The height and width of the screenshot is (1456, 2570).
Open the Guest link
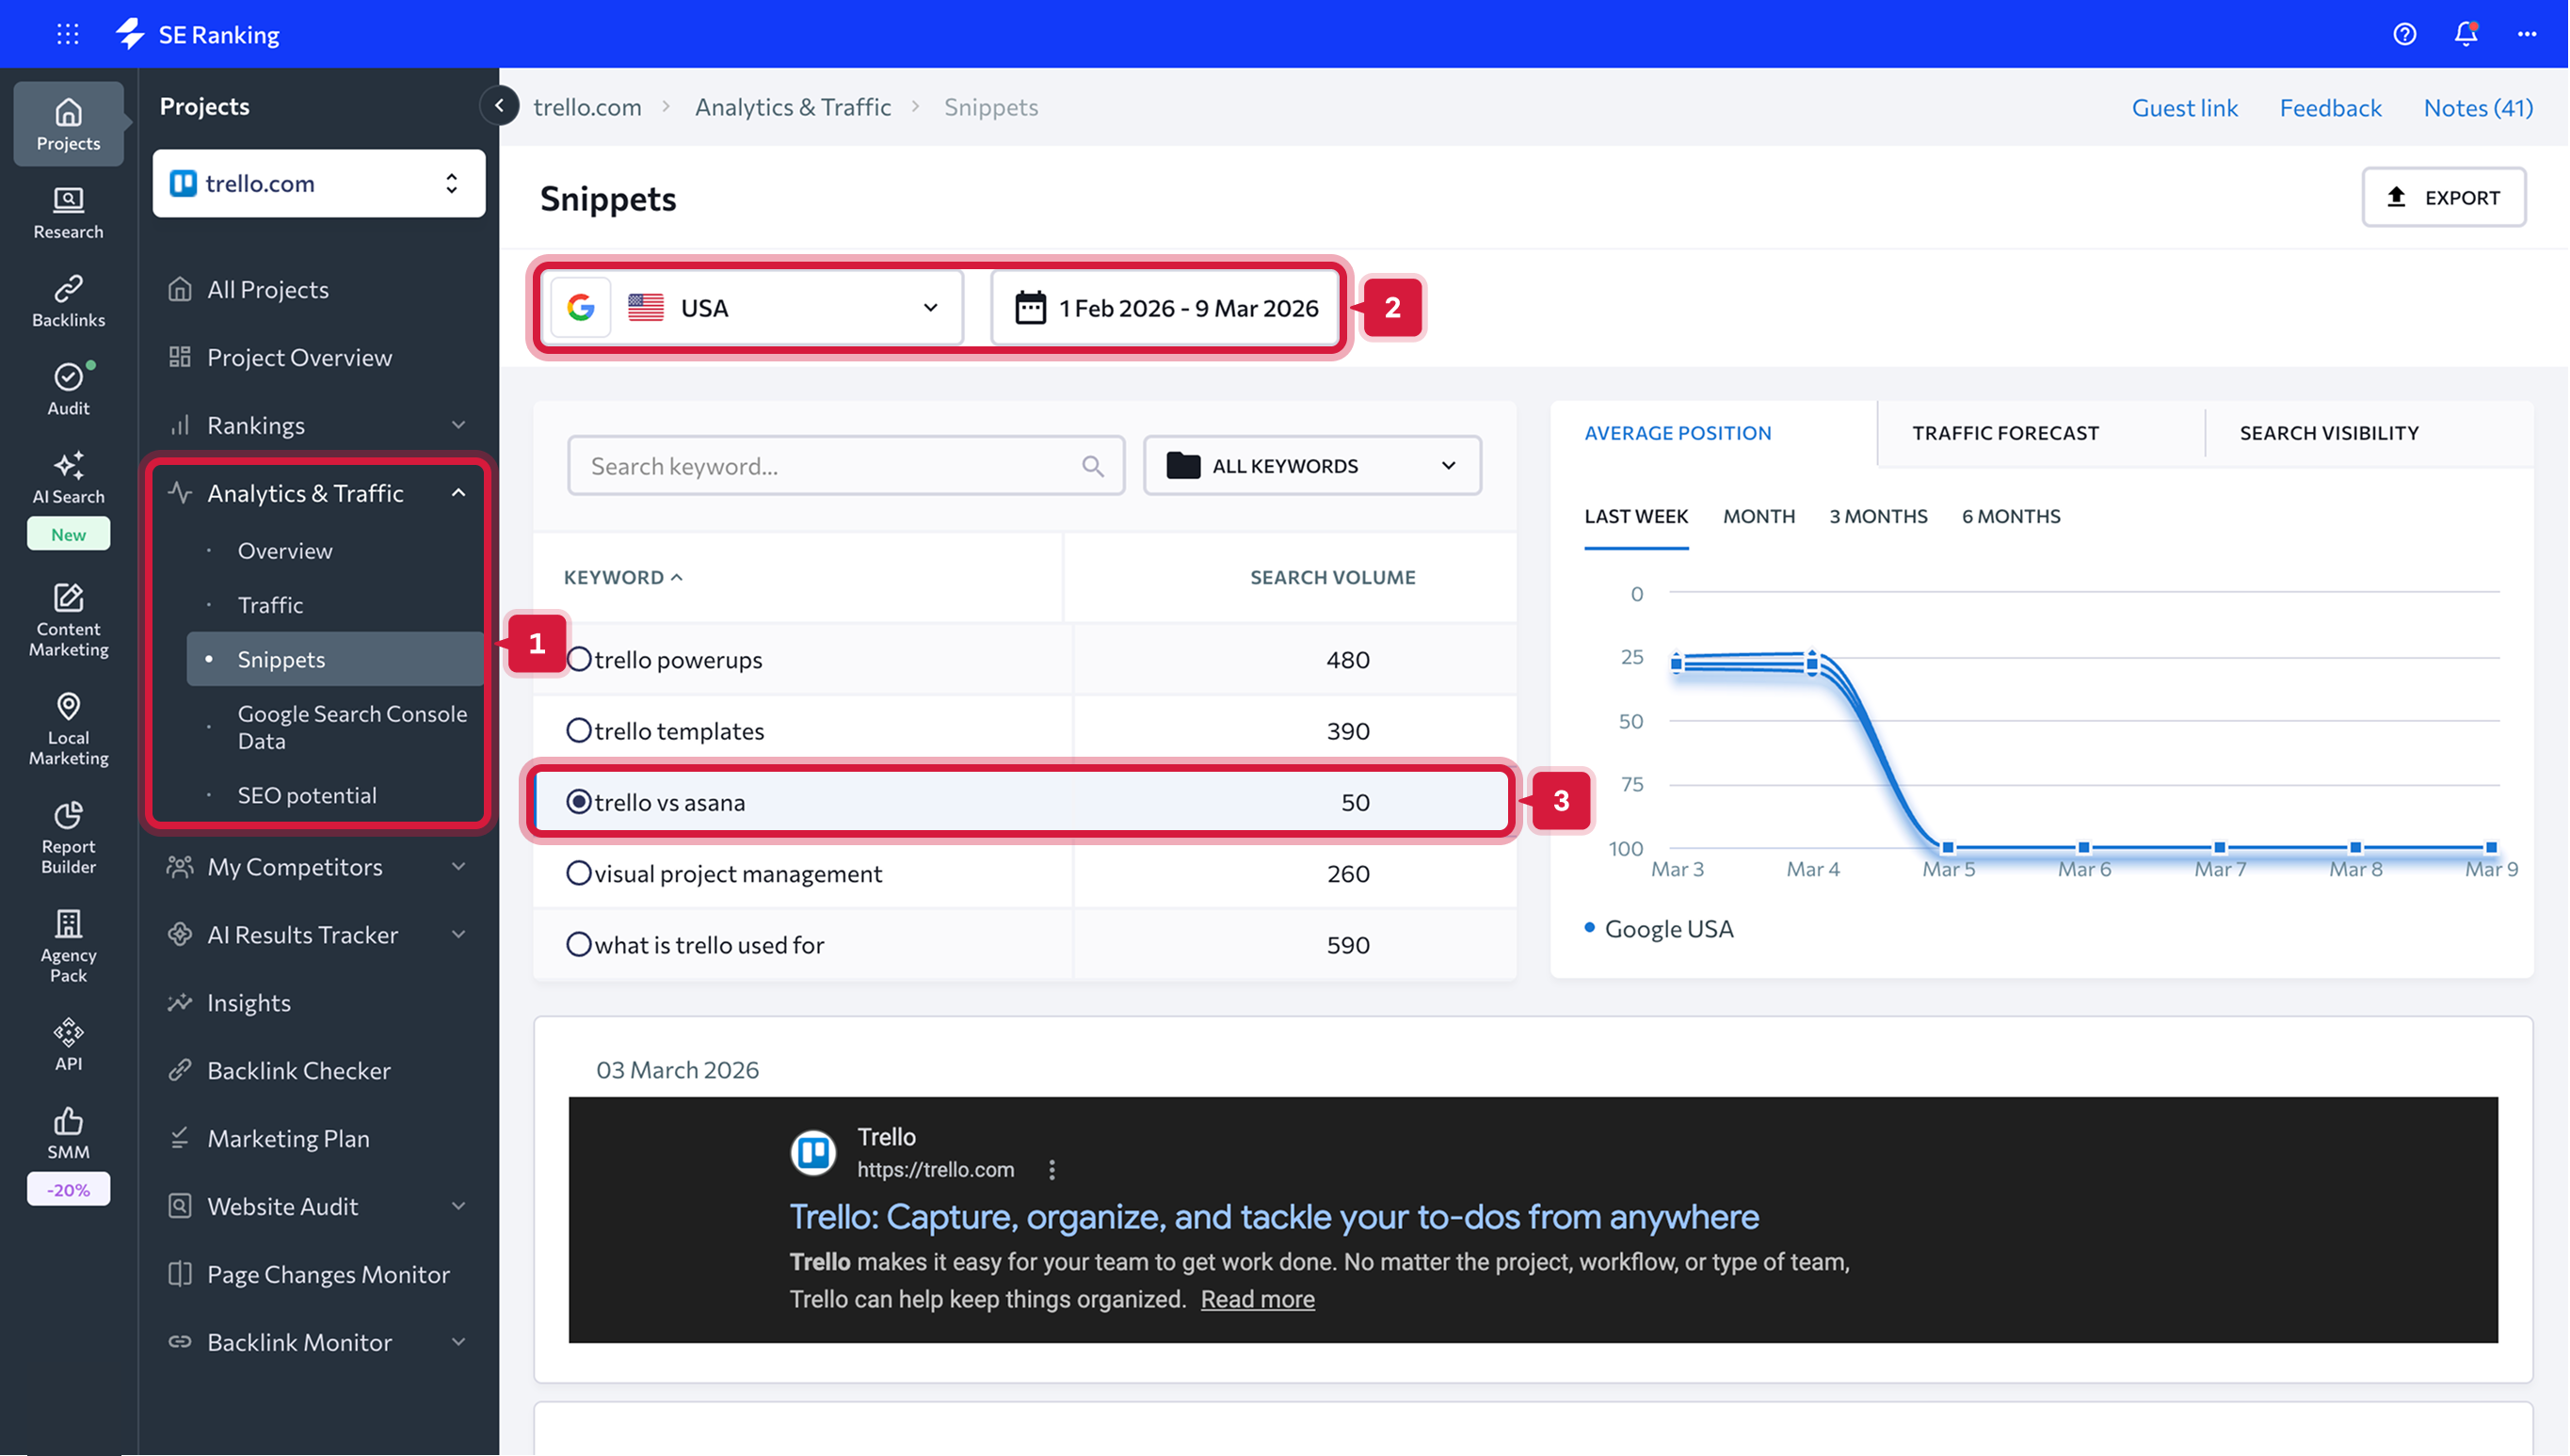(x=2184, y=108)
